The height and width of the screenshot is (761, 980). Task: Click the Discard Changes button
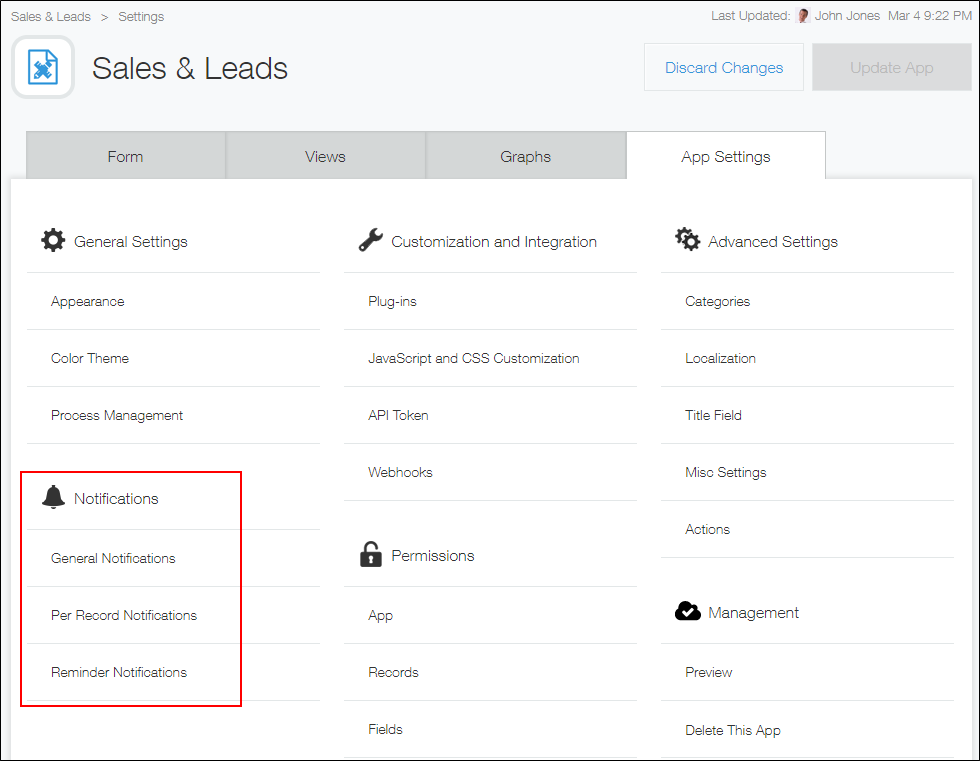point(723,67)
